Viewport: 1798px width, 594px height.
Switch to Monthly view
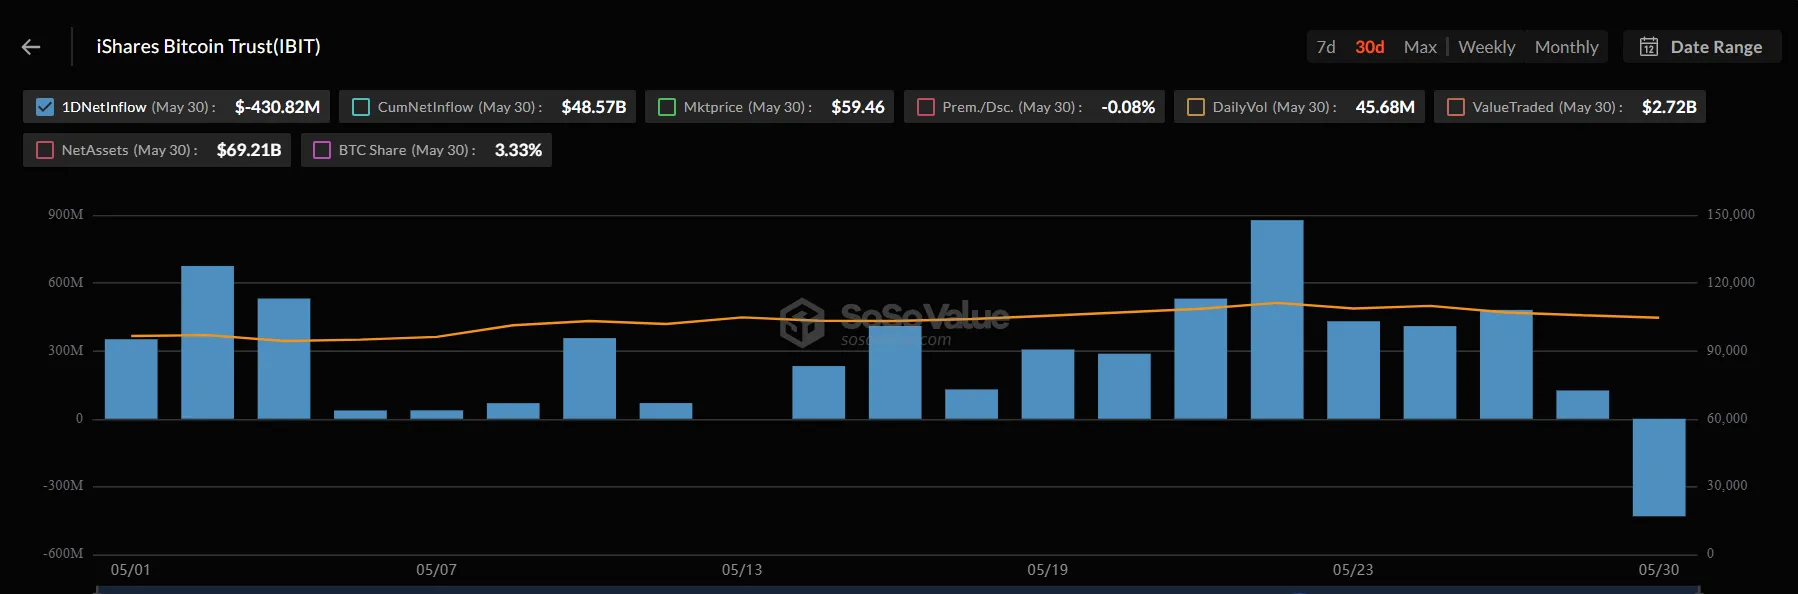[1566, 47]
